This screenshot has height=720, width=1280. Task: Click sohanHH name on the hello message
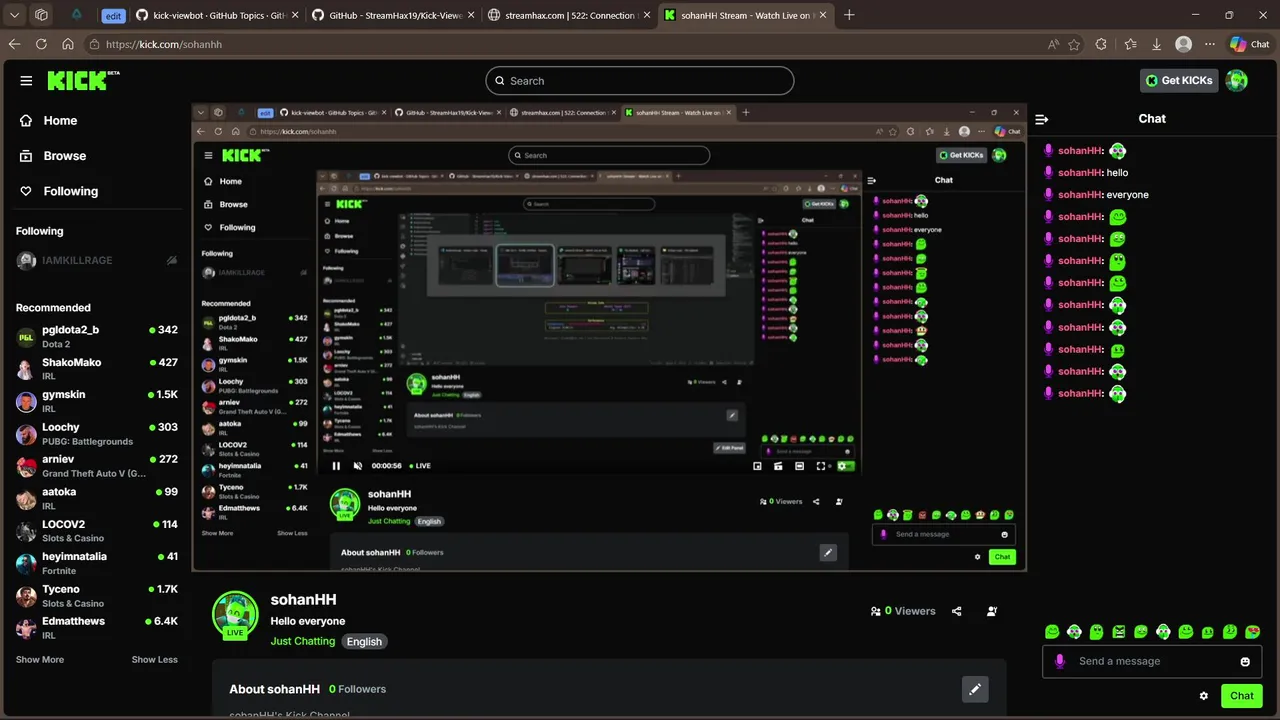[x=1080, y=173]
